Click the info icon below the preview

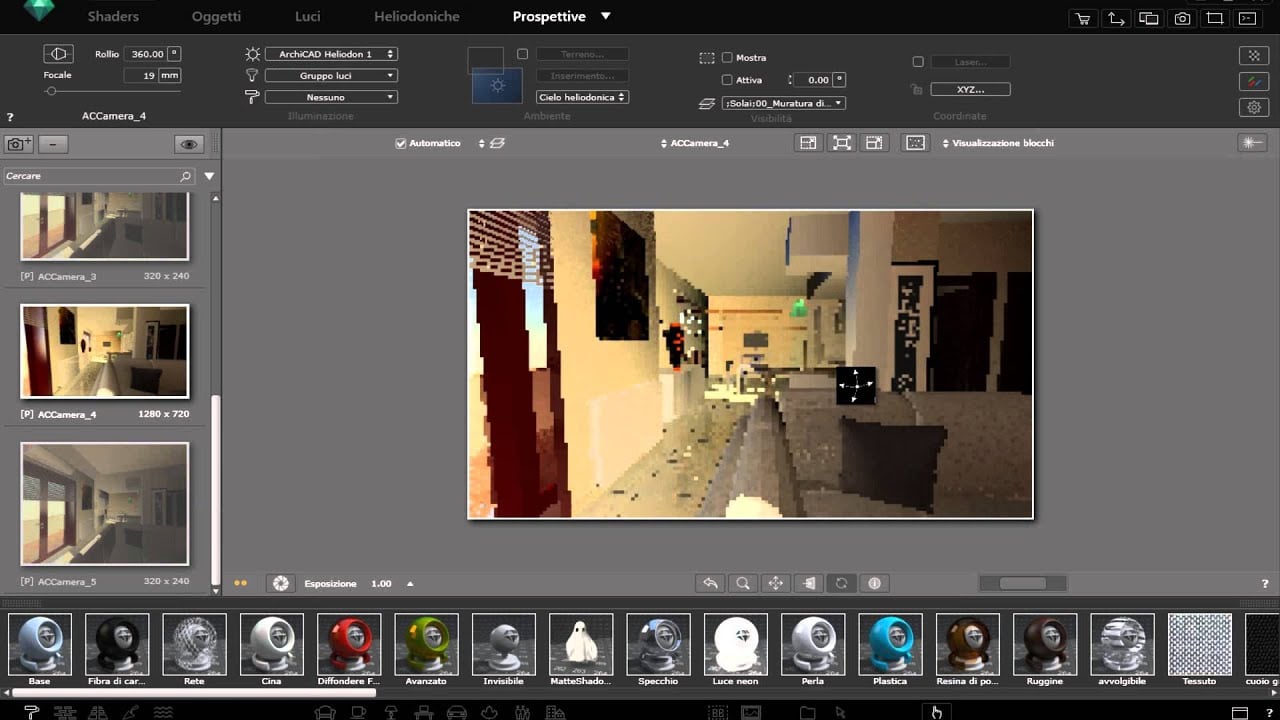click(874, 583)
